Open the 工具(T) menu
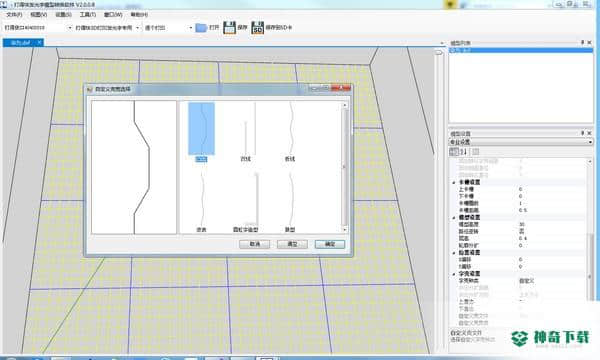This screenshot has width=600, height=360. 88,15
